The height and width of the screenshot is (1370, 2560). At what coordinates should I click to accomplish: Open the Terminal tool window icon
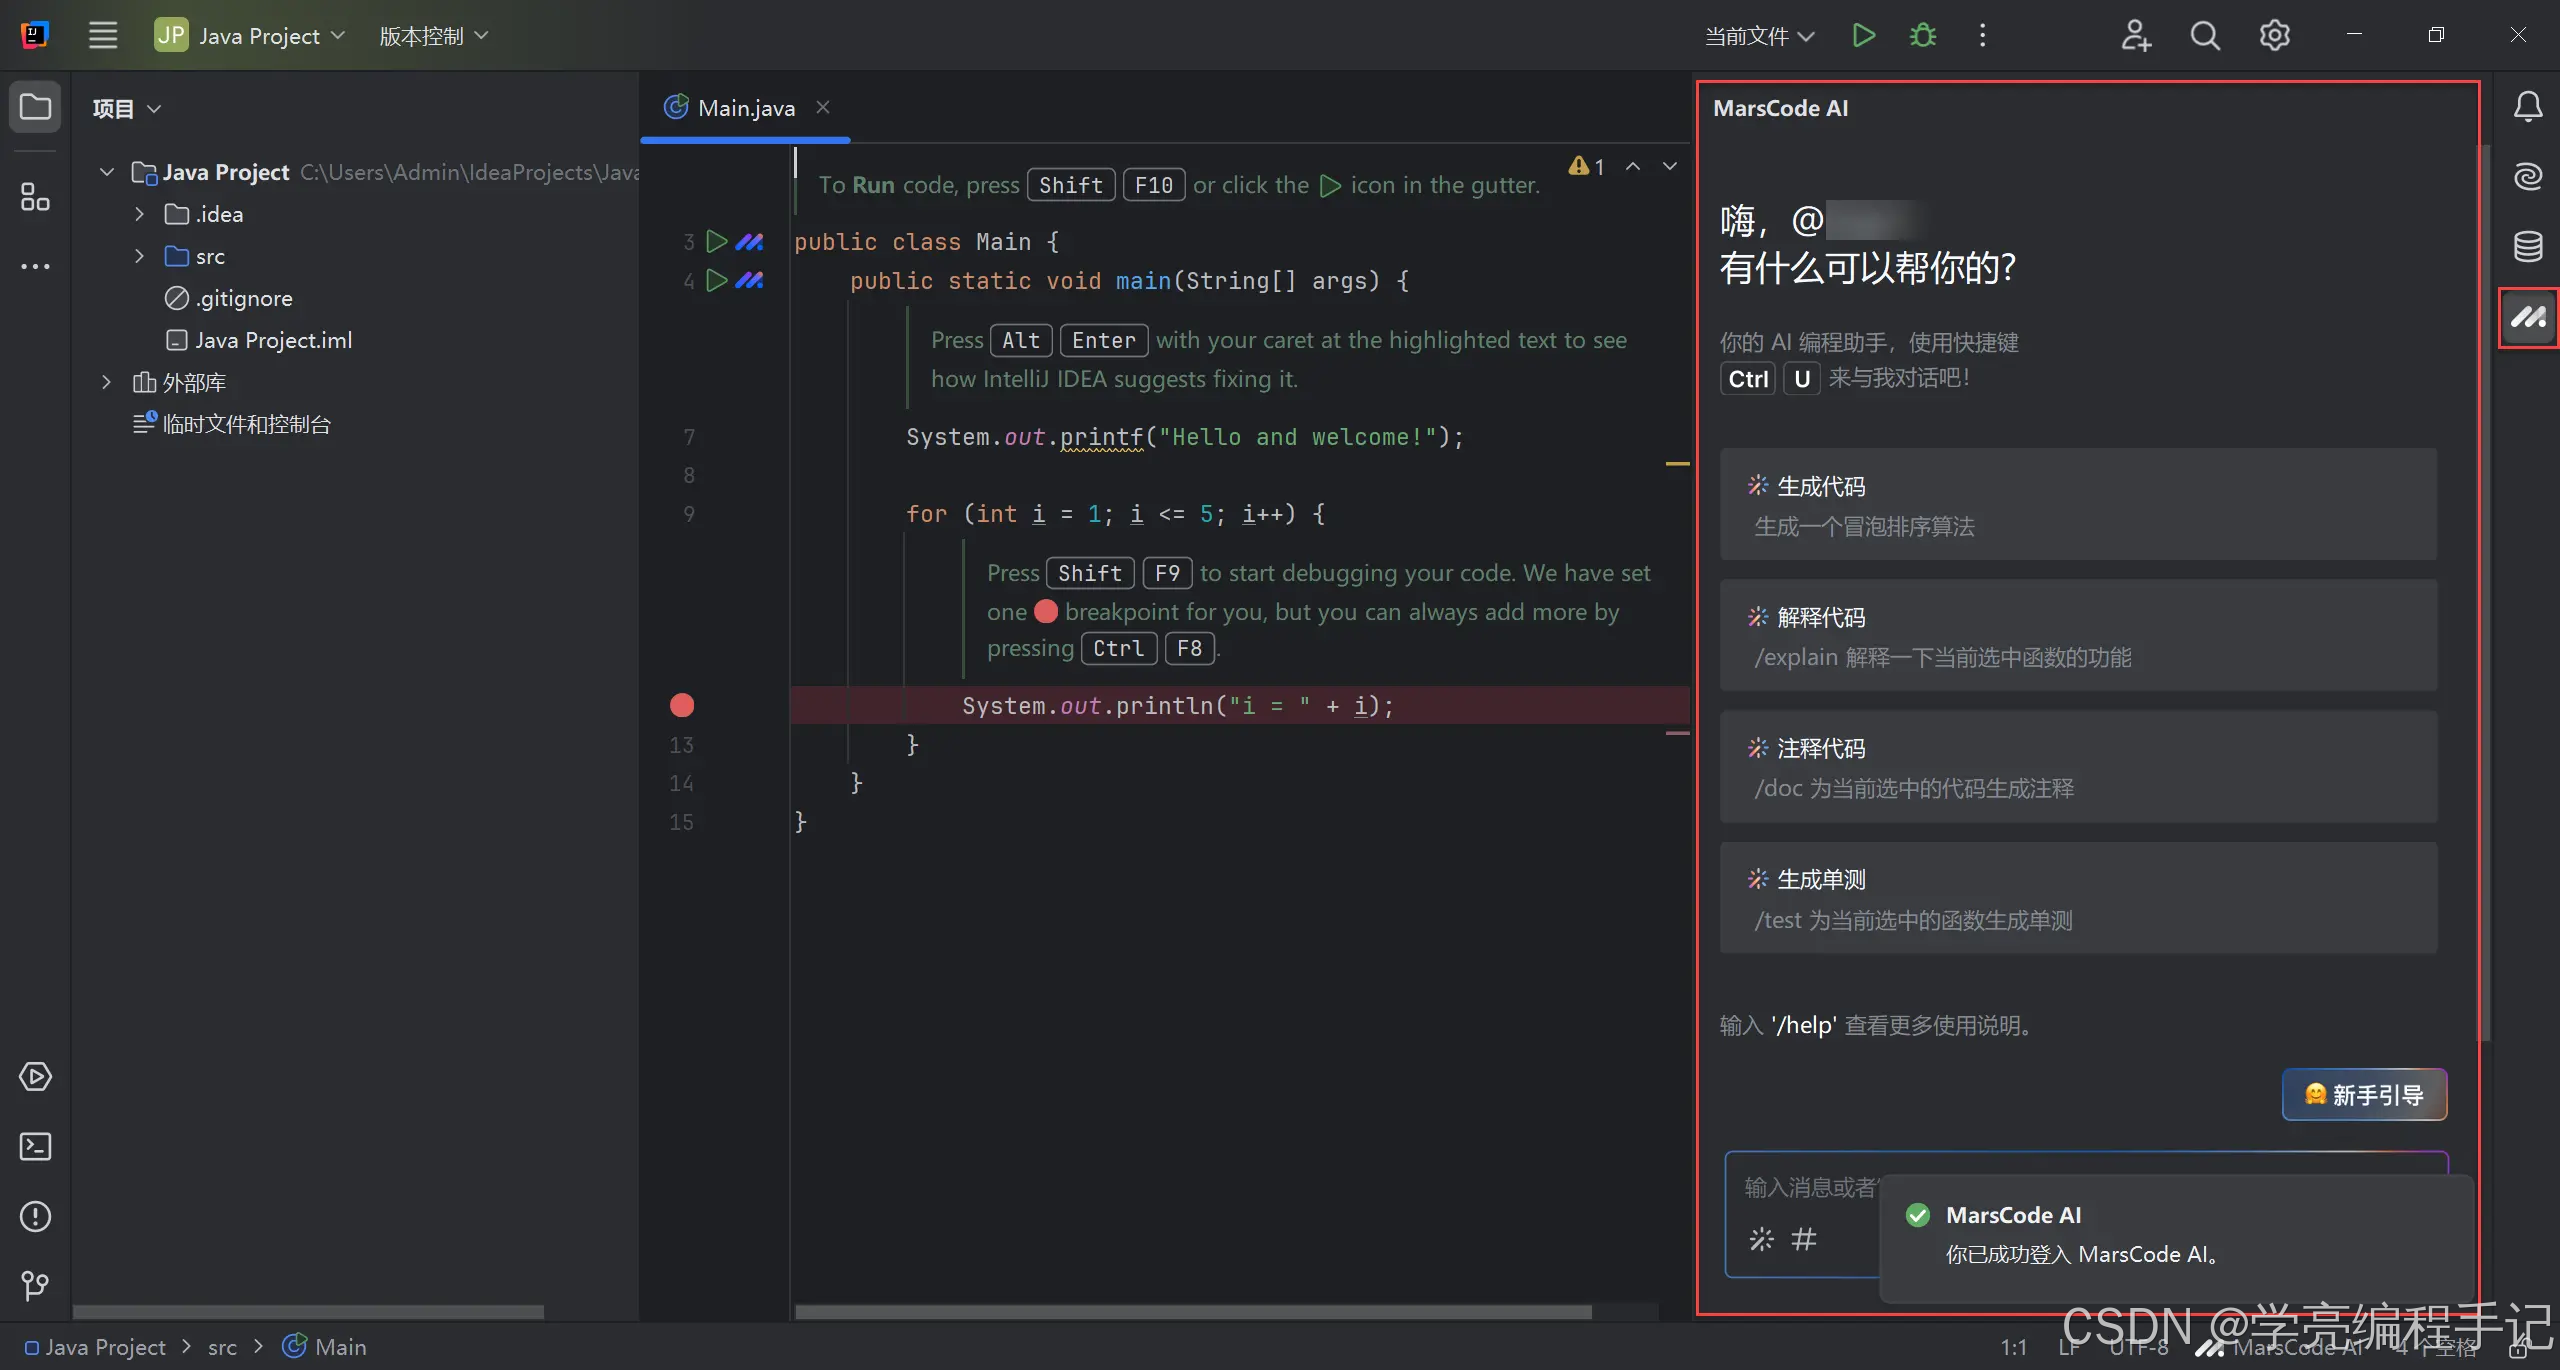pos(35,1146)
